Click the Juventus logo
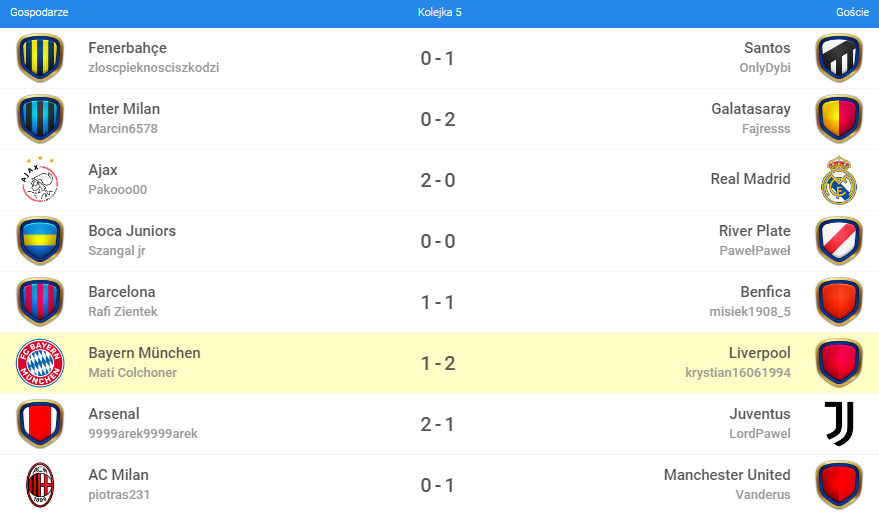This screenshot has width=879, height=513. (x=838, y=424)
